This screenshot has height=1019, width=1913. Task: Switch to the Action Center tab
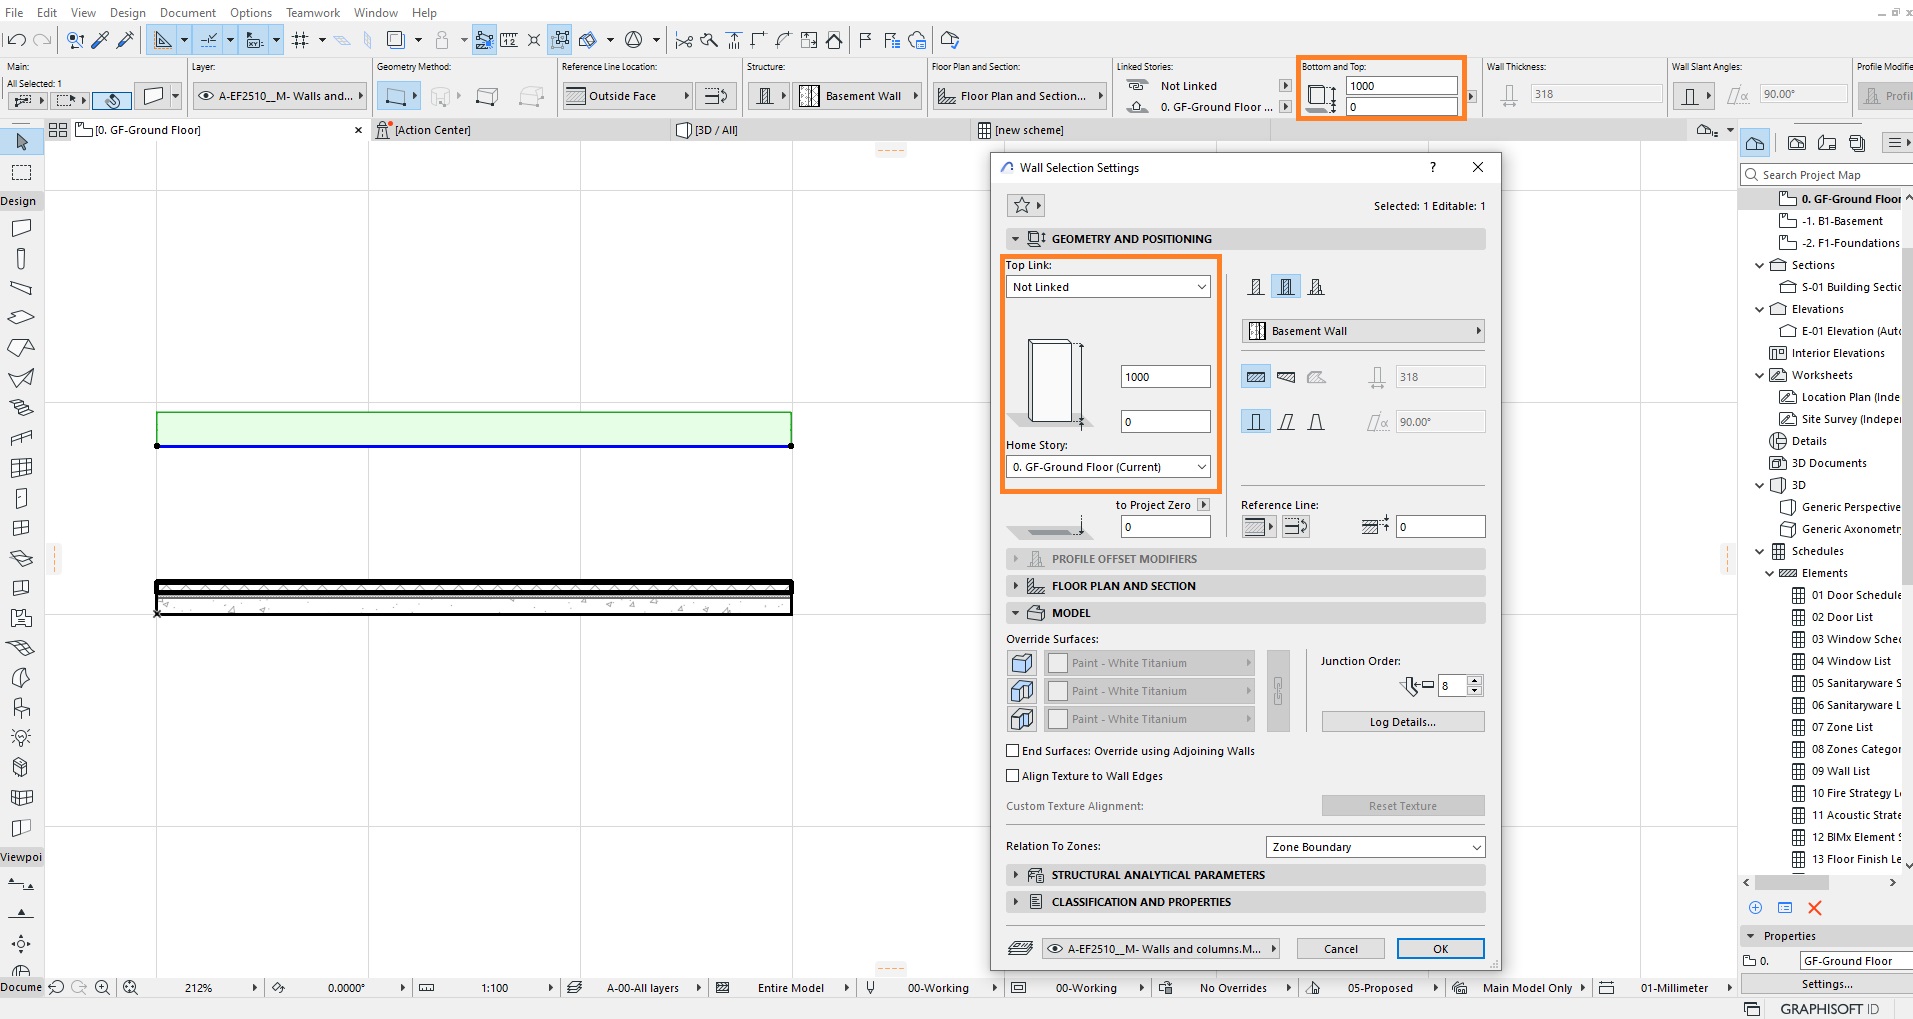point(432,130)
